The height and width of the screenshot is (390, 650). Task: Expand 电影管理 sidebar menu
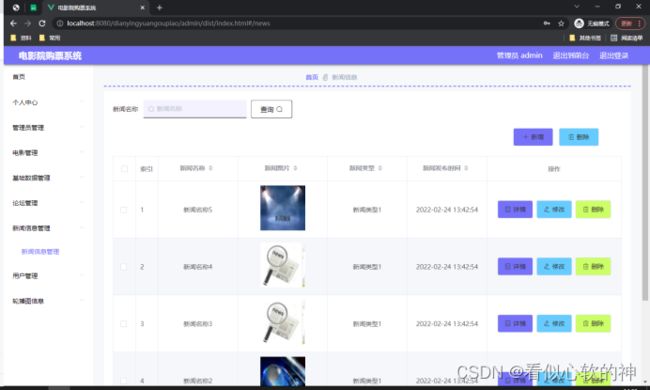point(48,153)
